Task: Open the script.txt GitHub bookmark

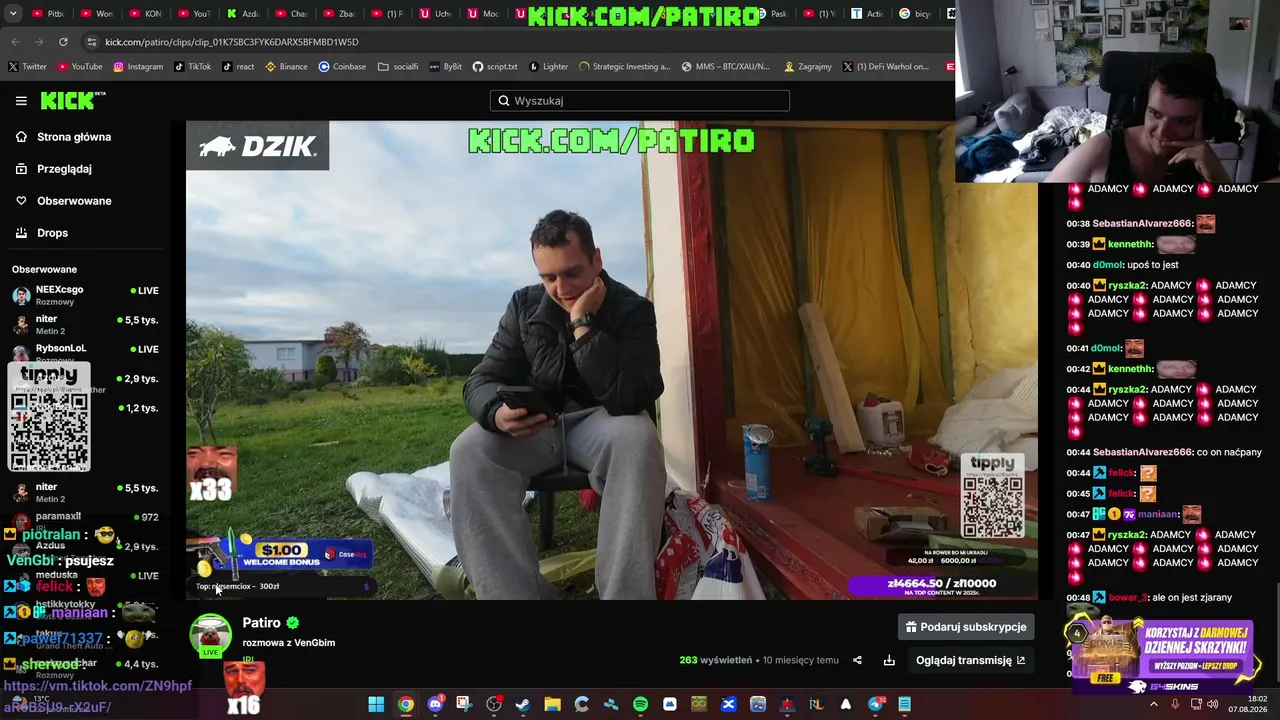Action: tap(495, 67)
